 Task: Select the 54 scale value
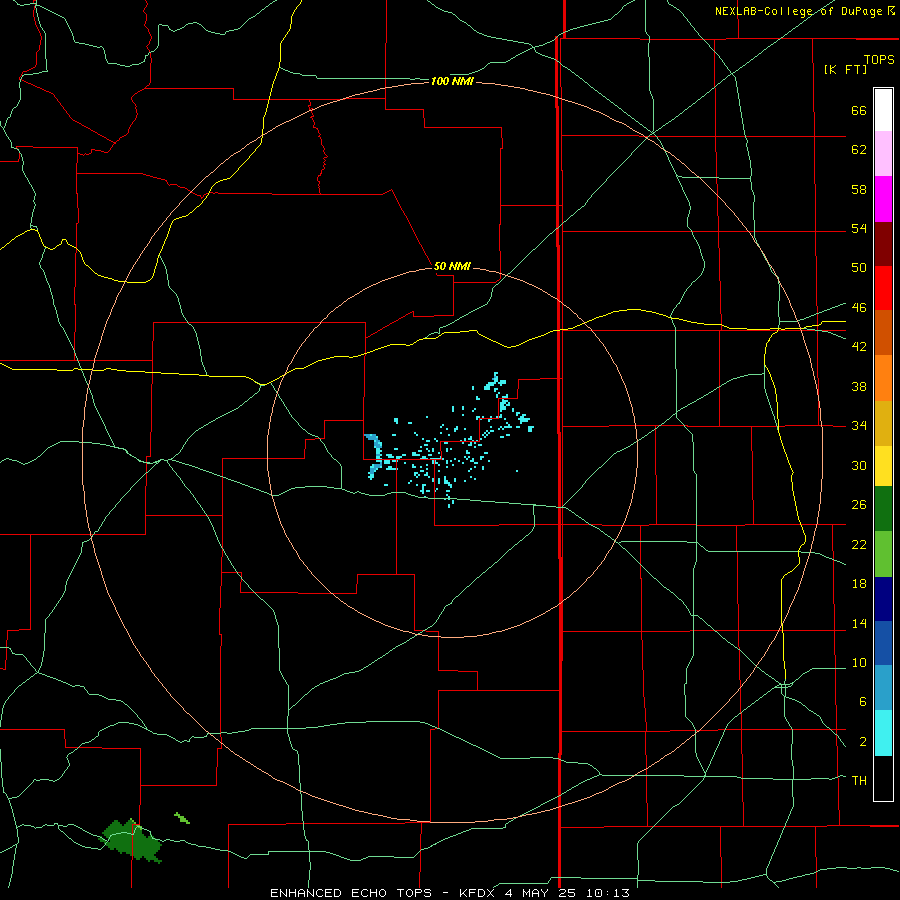click(x=859, y=228)
